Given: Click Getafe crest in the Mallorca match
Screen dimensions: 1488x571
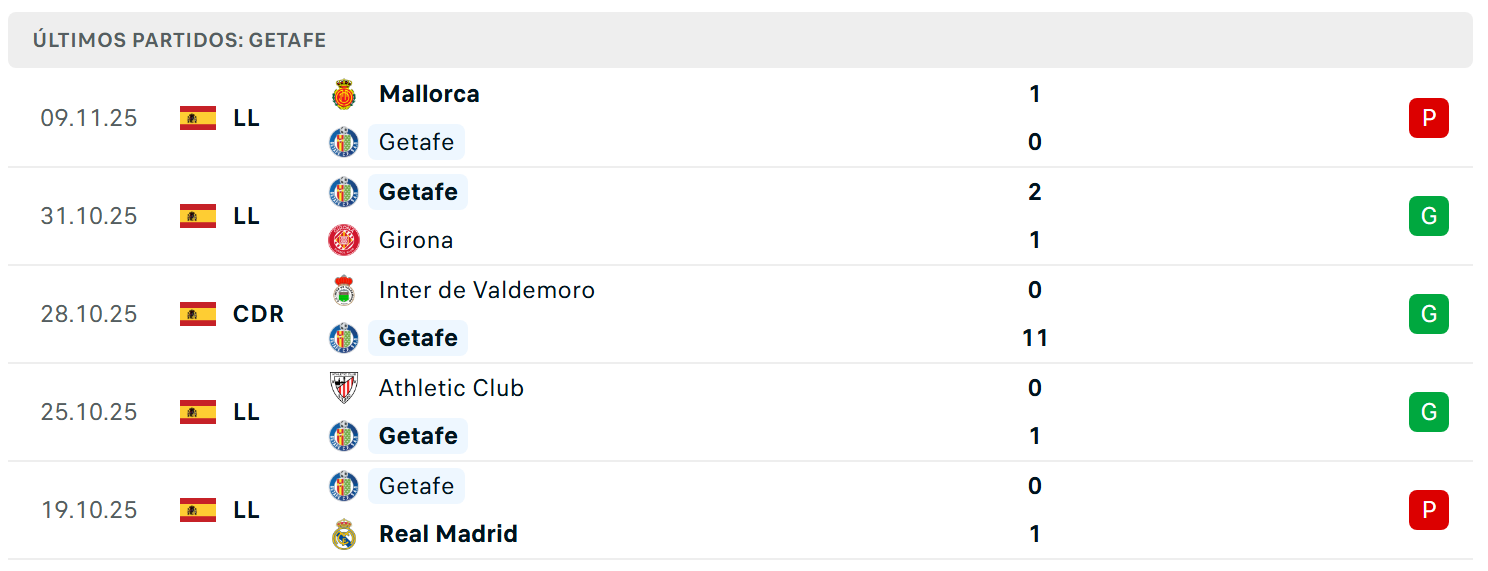Looking at the screenshot, I should 344,142.
